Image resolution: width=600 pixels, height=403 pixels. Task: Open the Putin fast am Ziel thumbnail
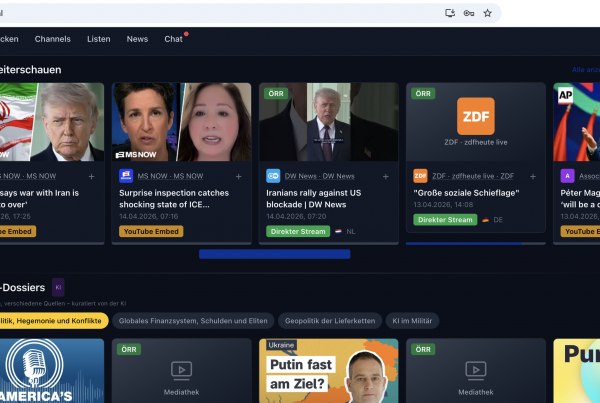(329, 370)
